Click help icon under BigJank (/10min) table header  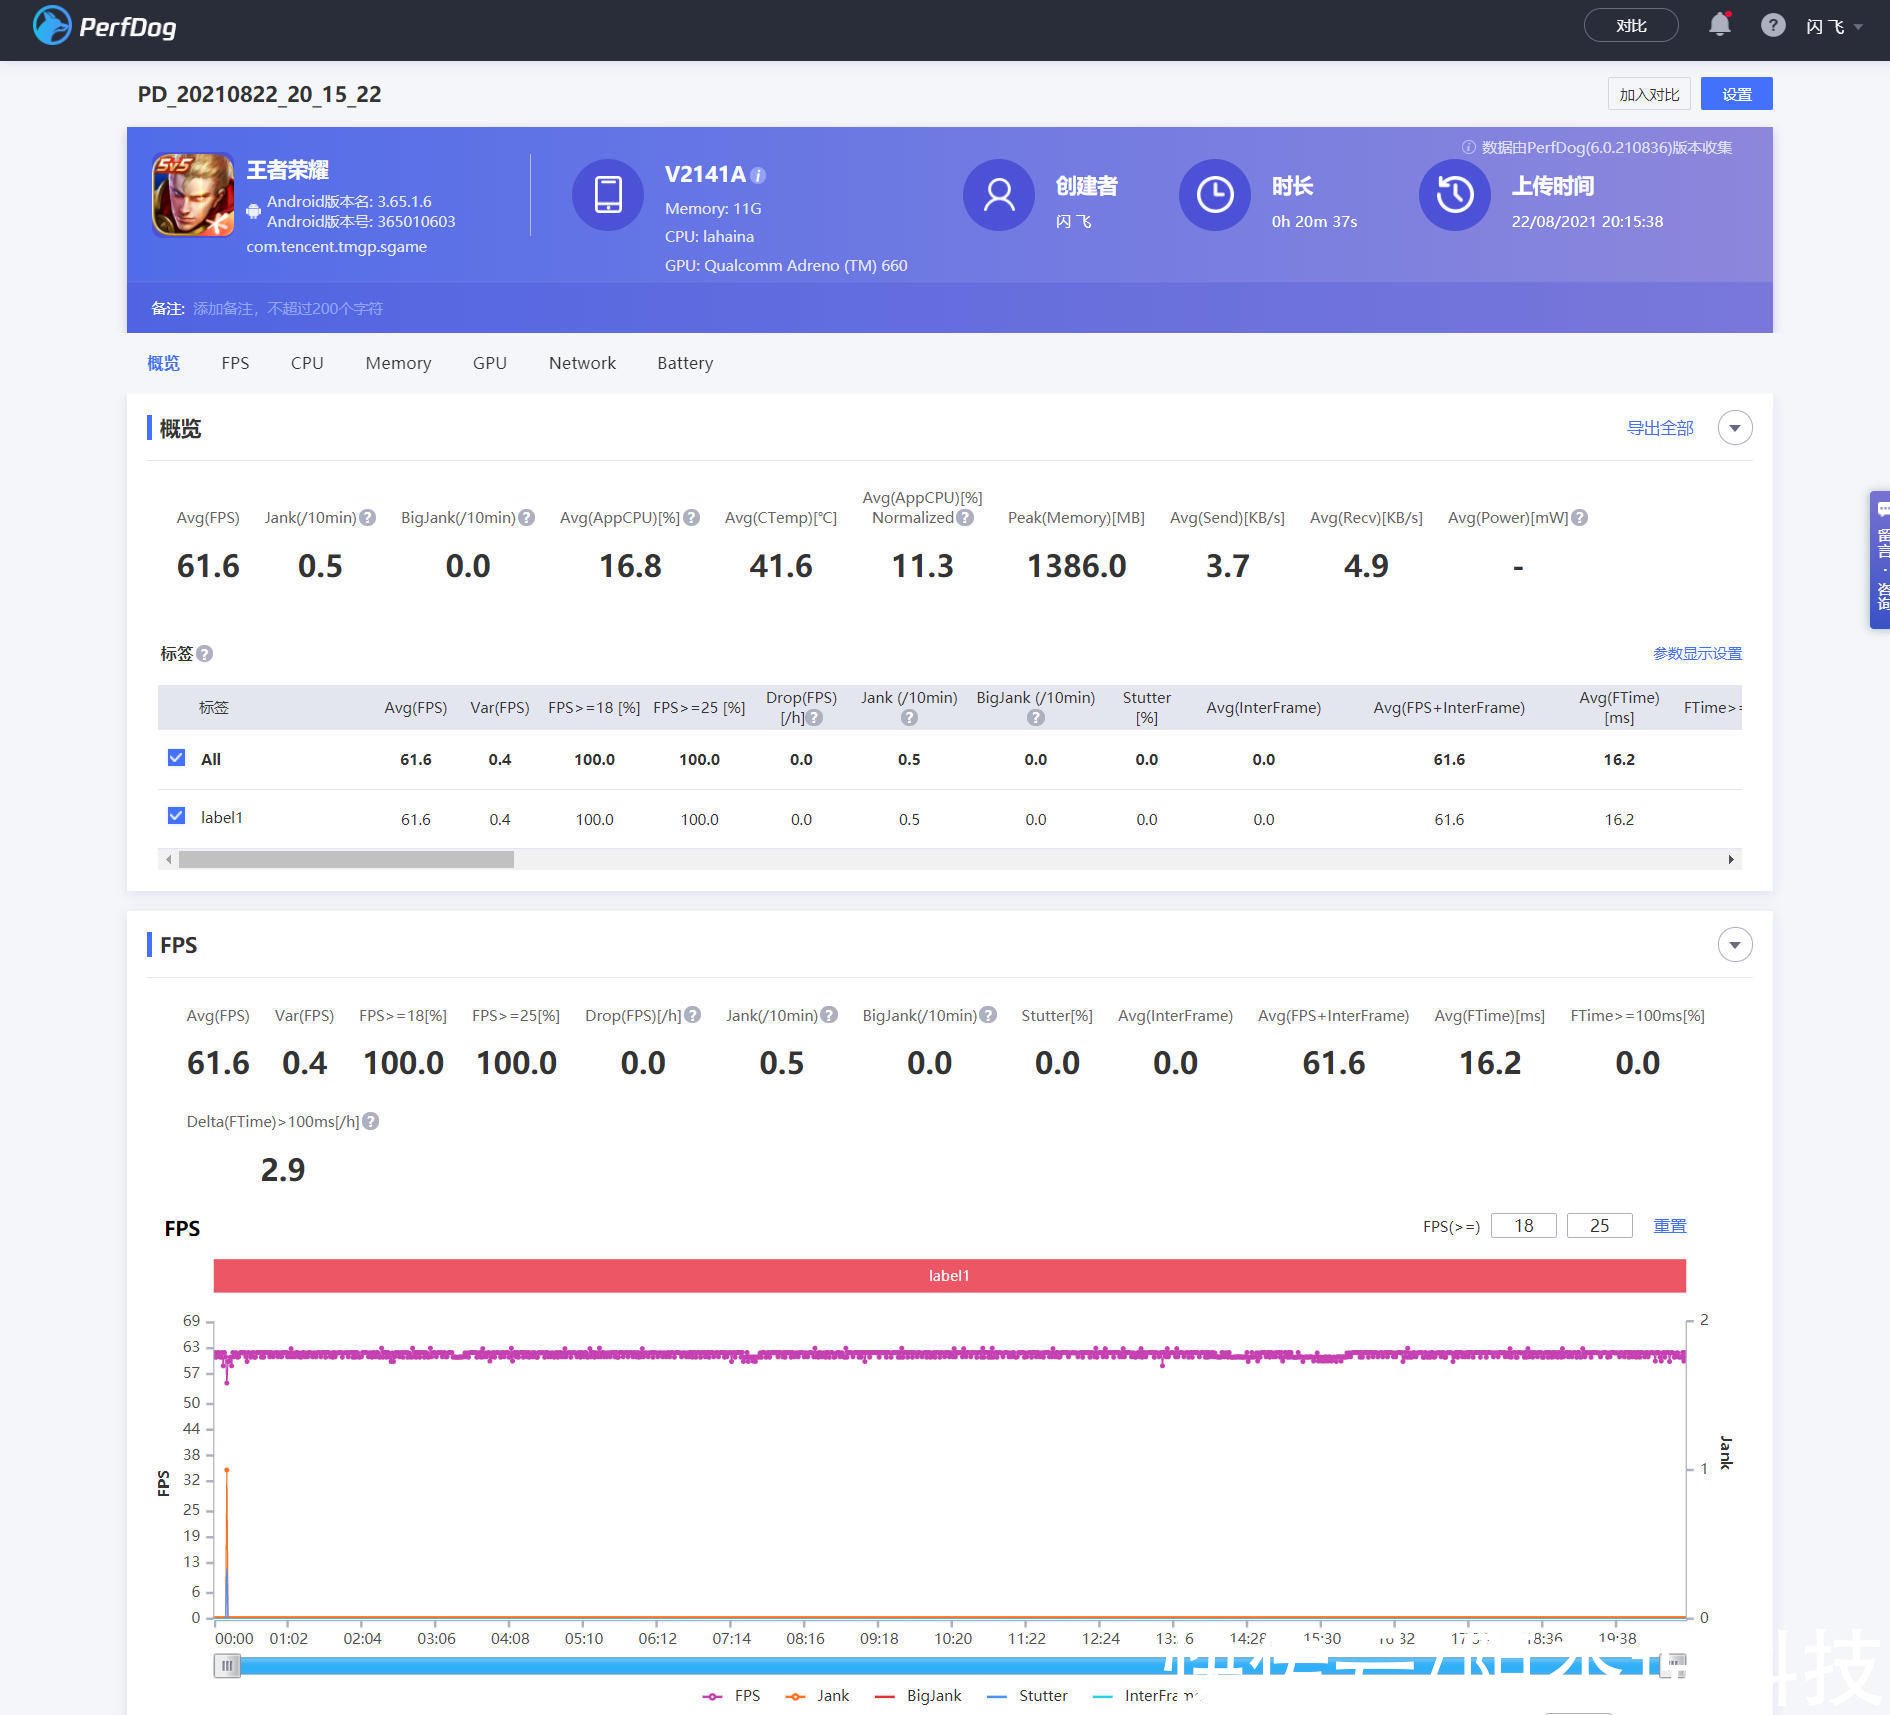click(x=1036, y=718)
